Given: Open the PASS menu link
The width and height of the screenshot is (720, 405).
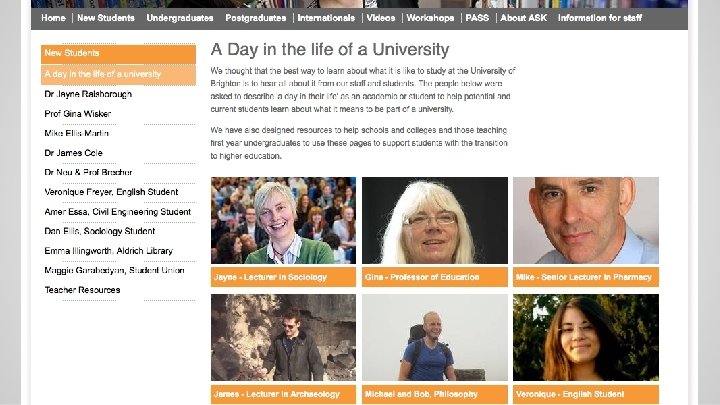Looking at the screenshot, I should coord(477,18).
